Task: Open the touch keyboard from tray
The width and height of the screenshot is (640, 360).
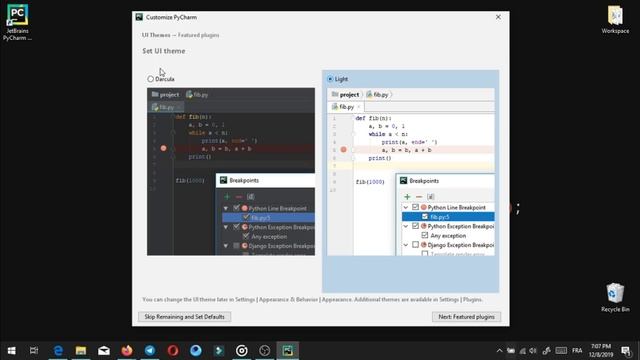Action: click(561, 351)
